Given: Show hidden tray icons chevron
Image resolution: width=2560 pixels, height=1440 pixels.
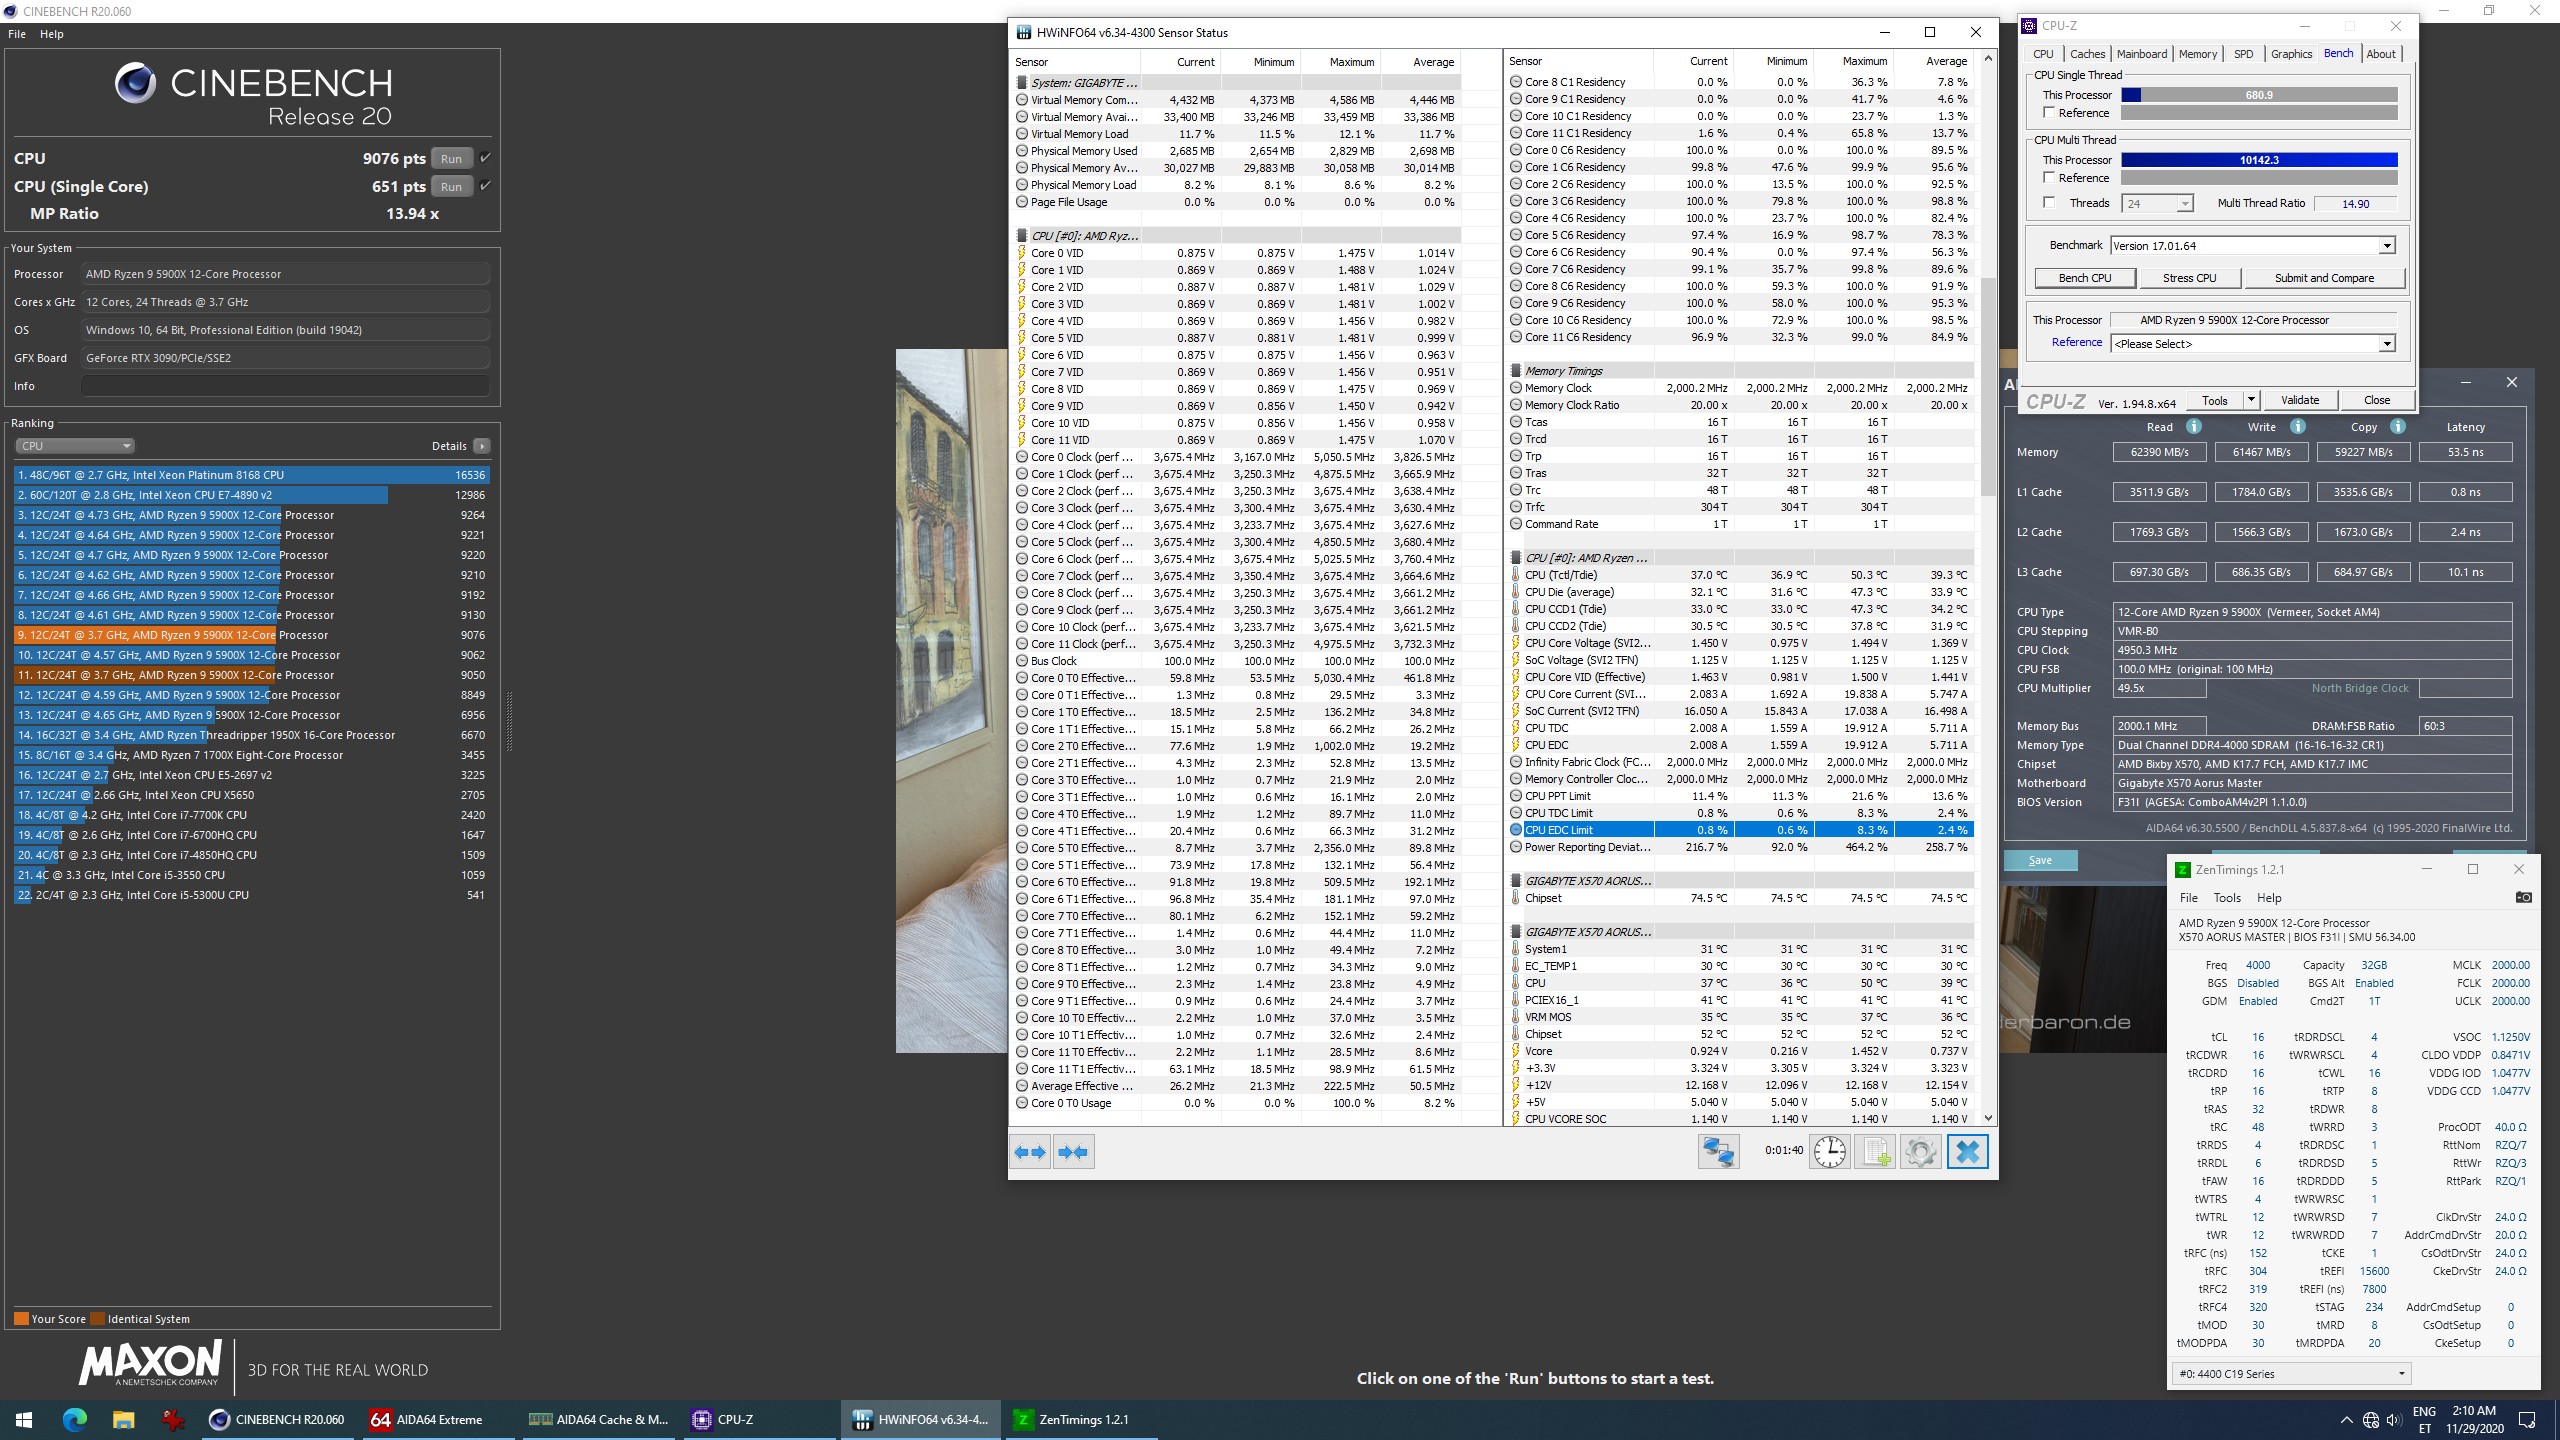Looking at the screenshot, I should (x=2346, y=1420).
